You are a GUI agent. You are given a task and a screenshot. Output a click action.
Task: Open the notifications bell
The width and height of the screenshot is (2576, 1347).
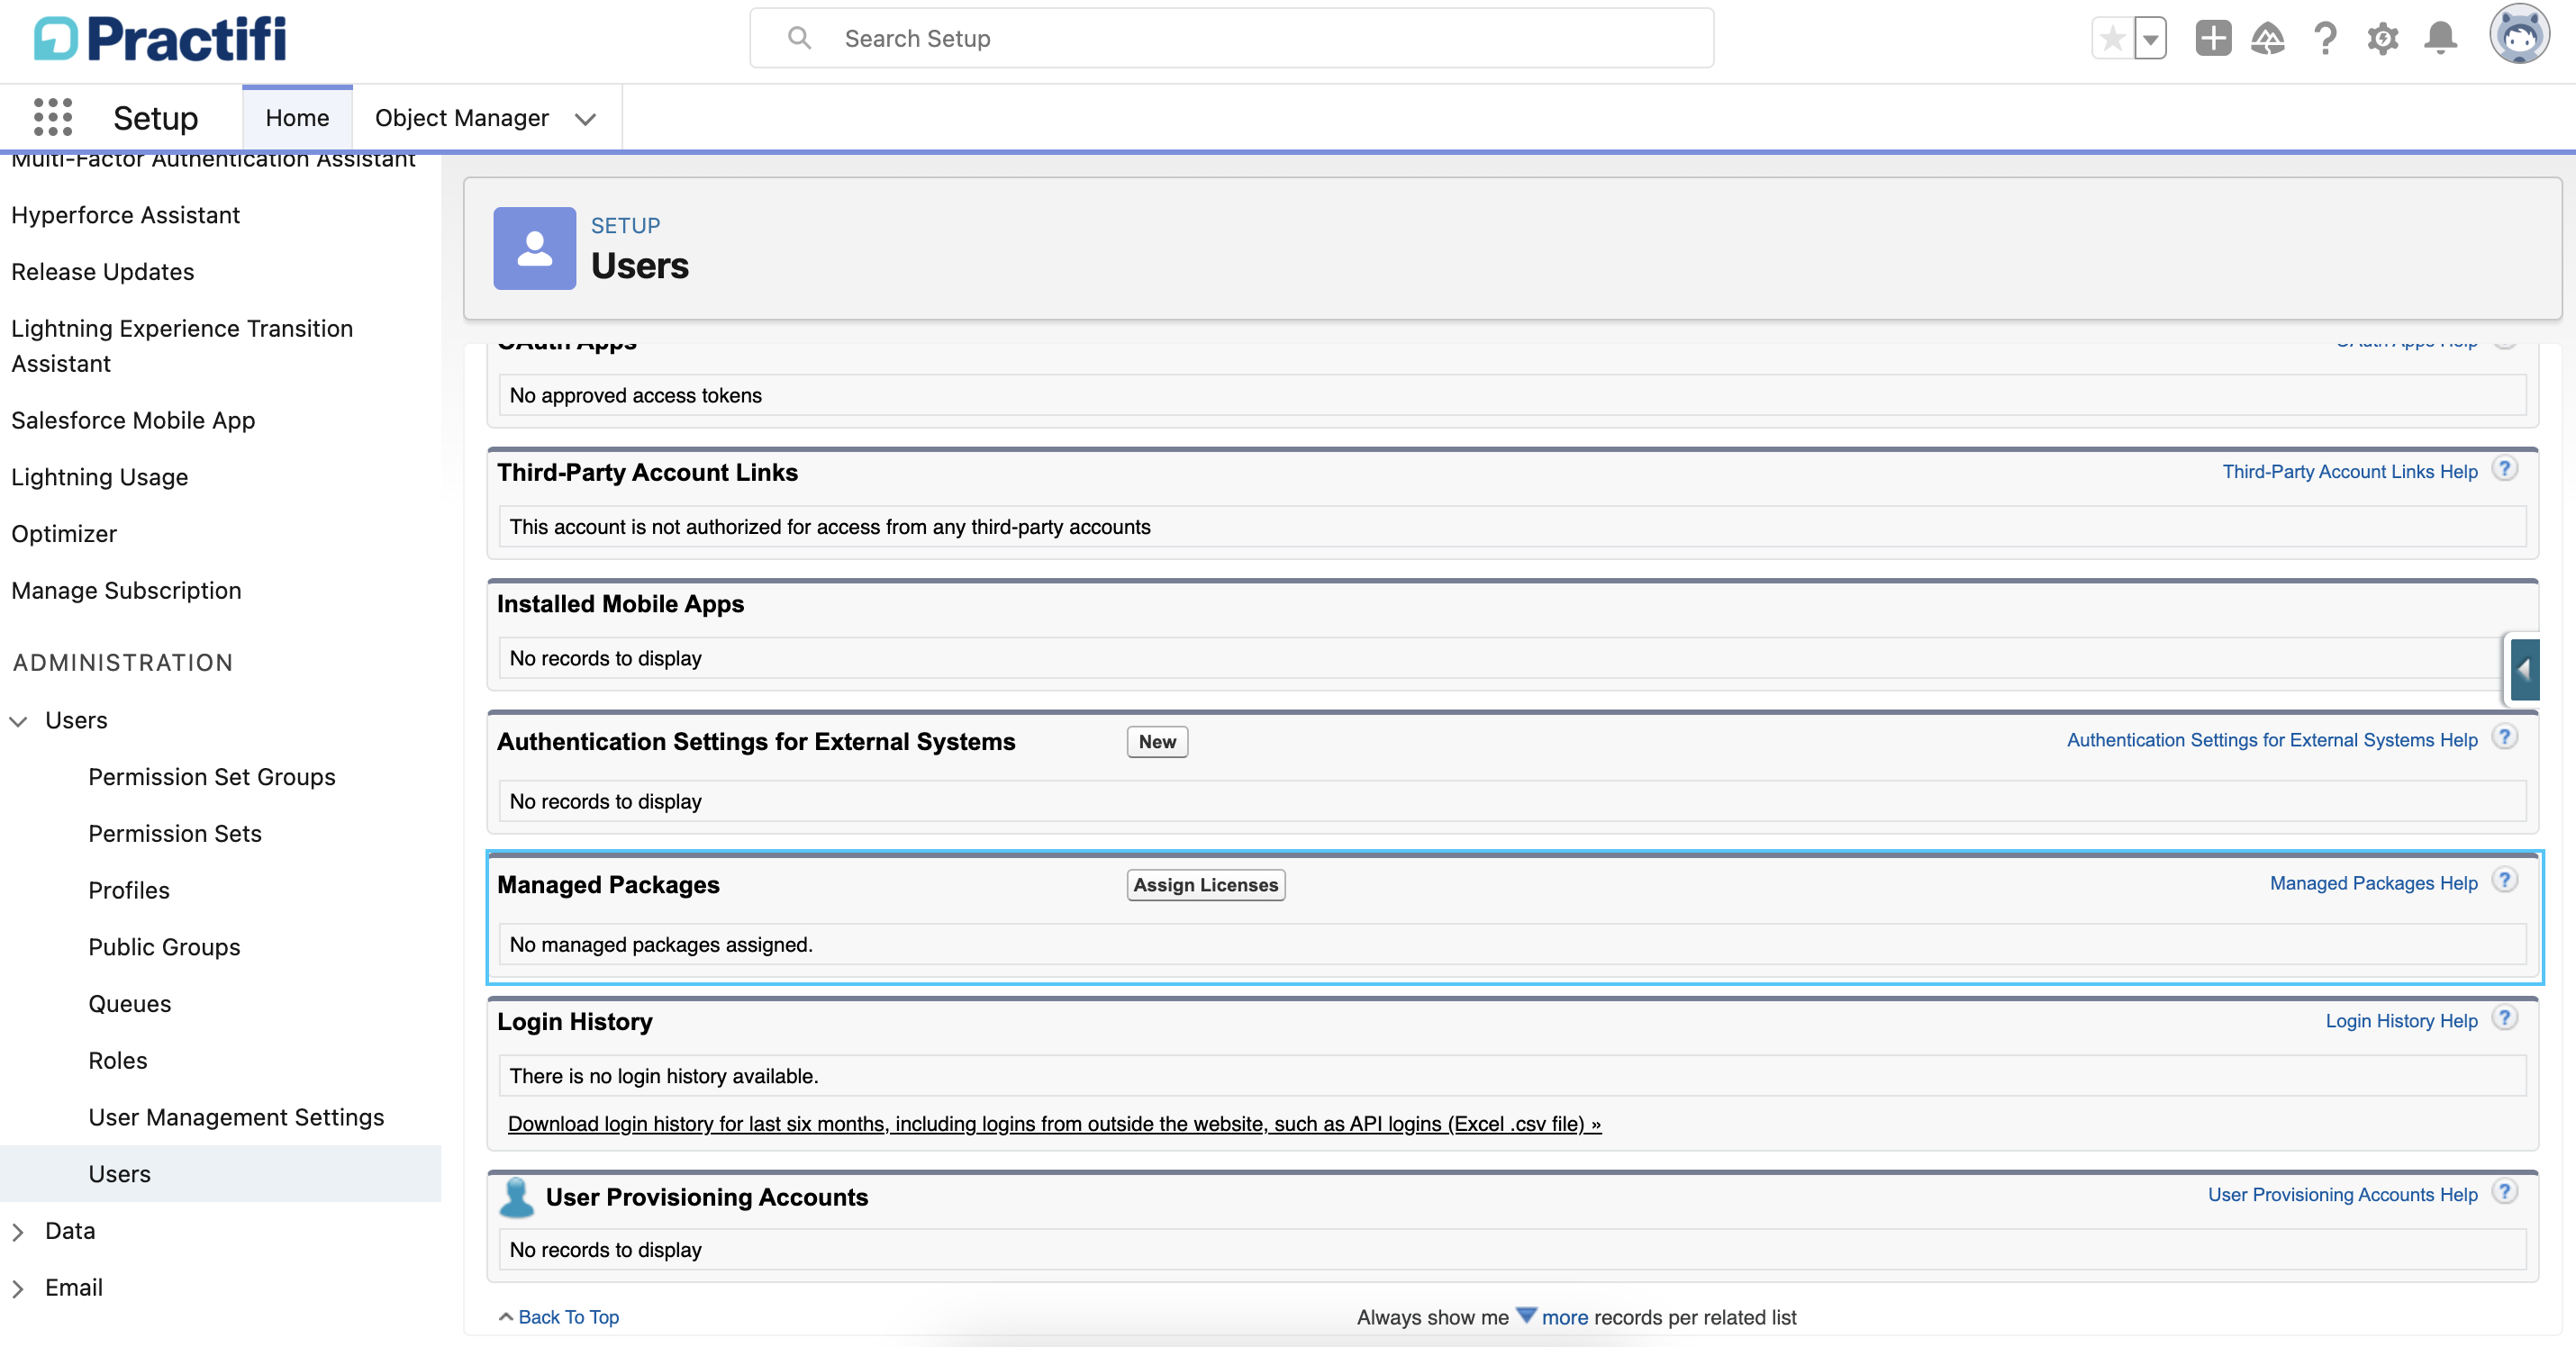click(x=2441, y=39)
